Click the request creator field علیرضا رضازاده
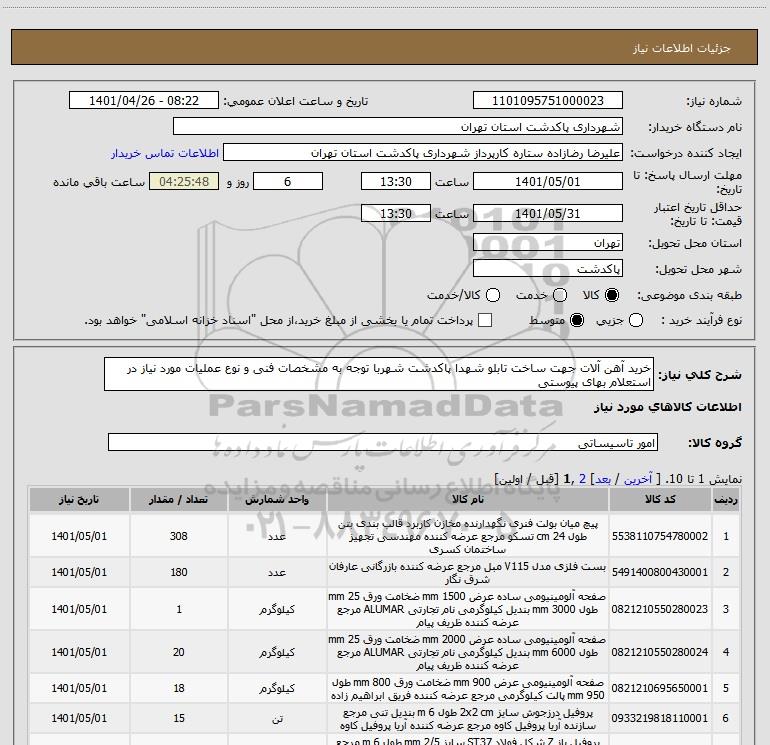This screenshot has height=745, width=770. pos(423,153)
